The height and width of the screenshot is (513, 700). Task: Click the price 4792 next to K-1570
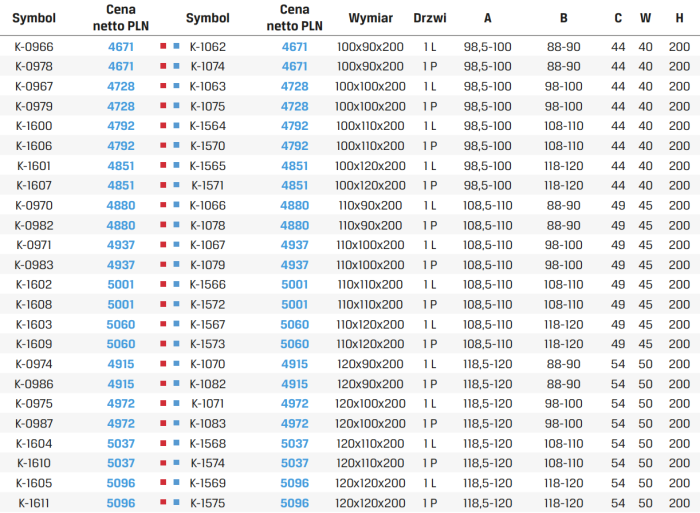click(294, 146)
